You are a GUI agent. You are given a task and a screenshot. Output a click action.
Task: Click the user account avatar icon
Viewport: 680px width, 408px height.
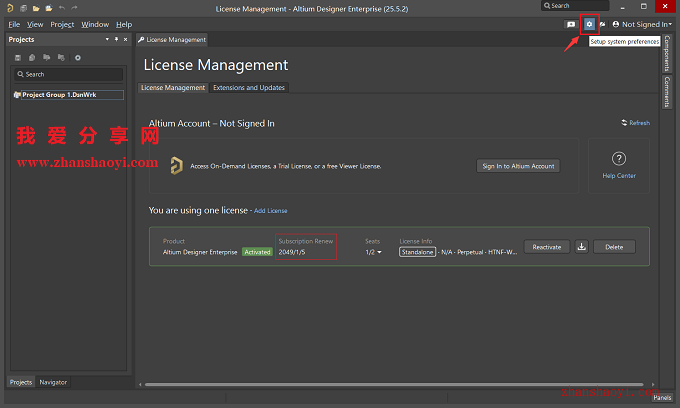tap(616, 24)
